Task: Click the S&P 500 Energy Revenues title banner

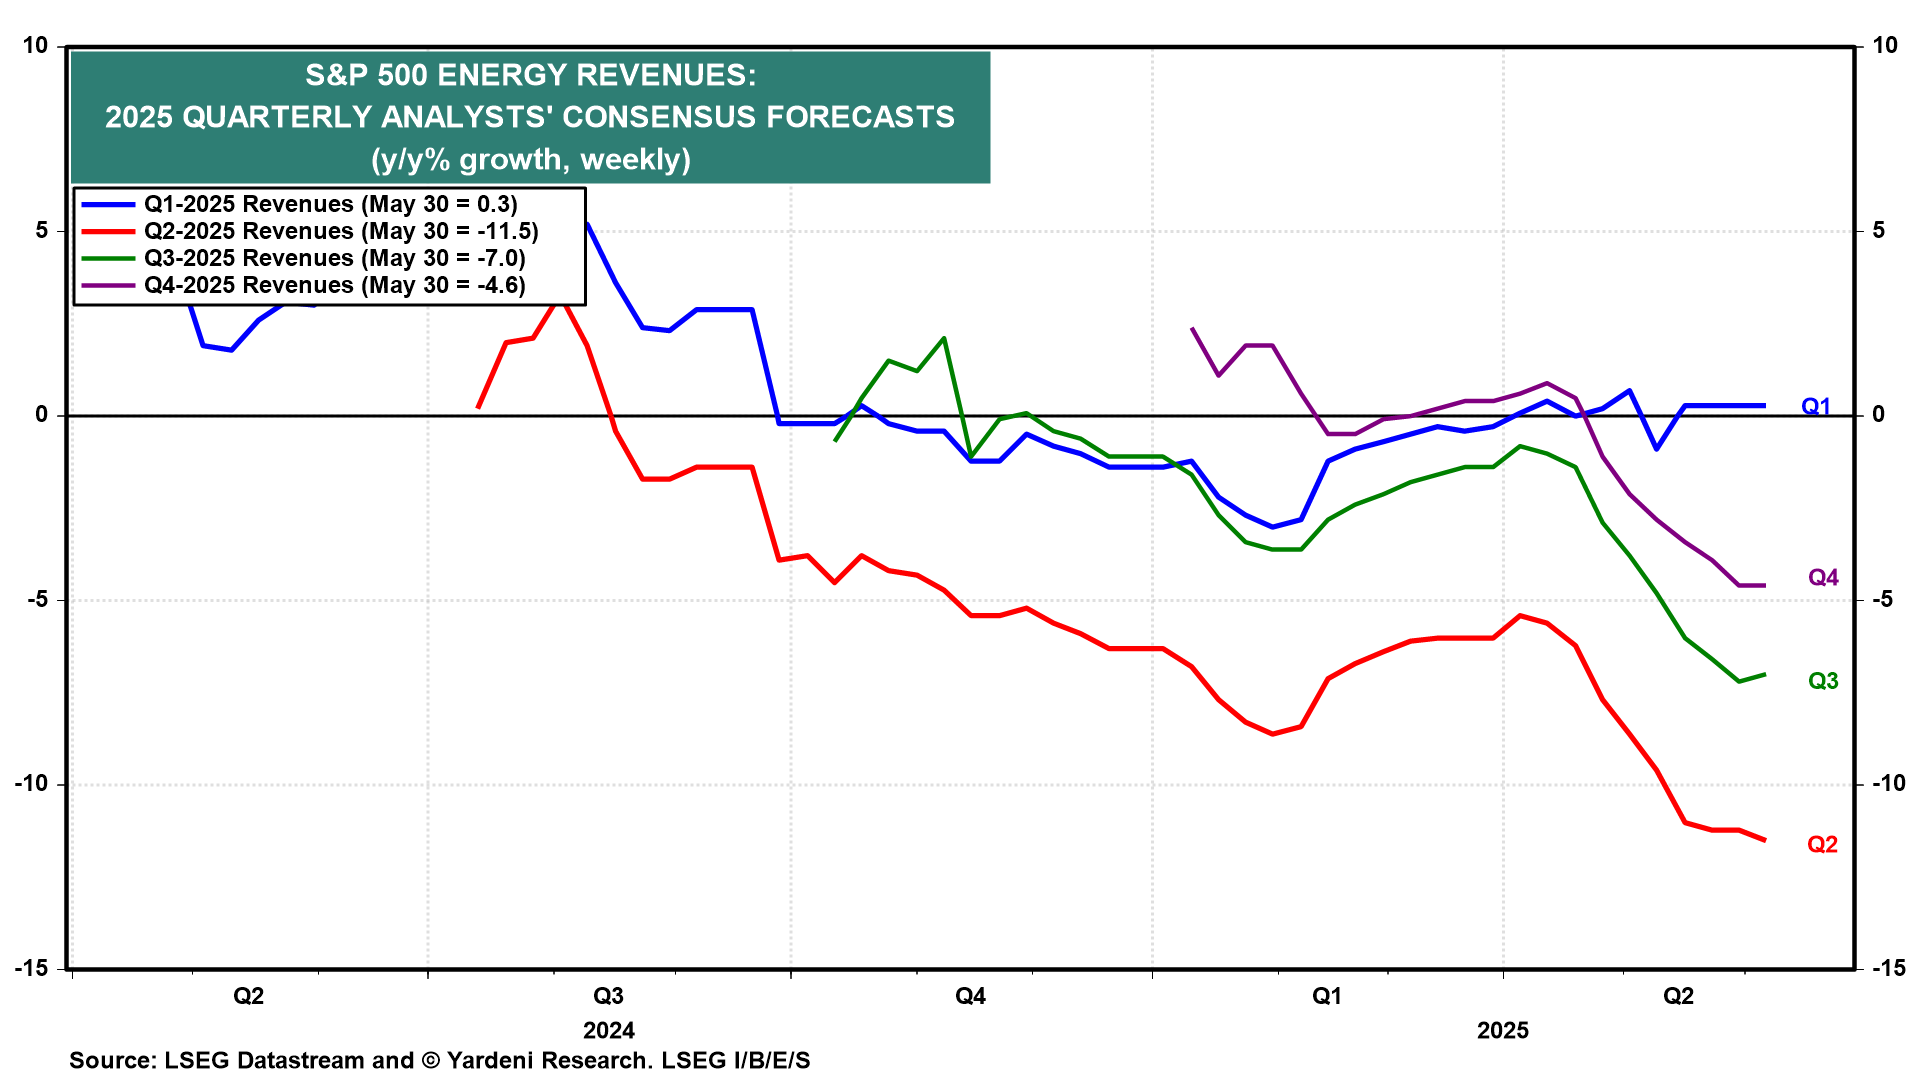Action: point(530,117)
